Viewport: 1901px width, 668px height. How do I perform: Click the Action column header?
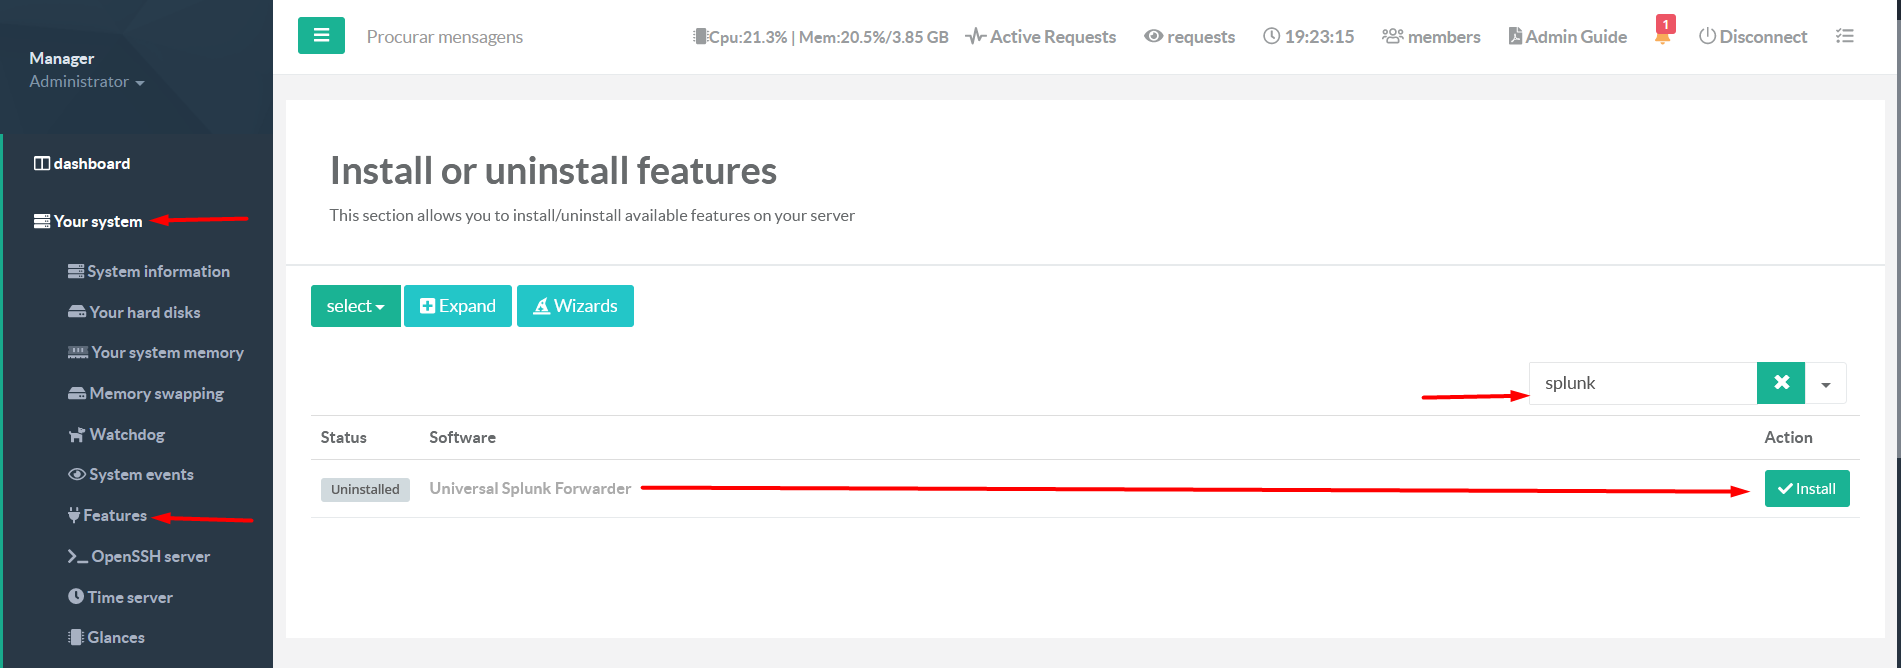(x=1788, y=437)
